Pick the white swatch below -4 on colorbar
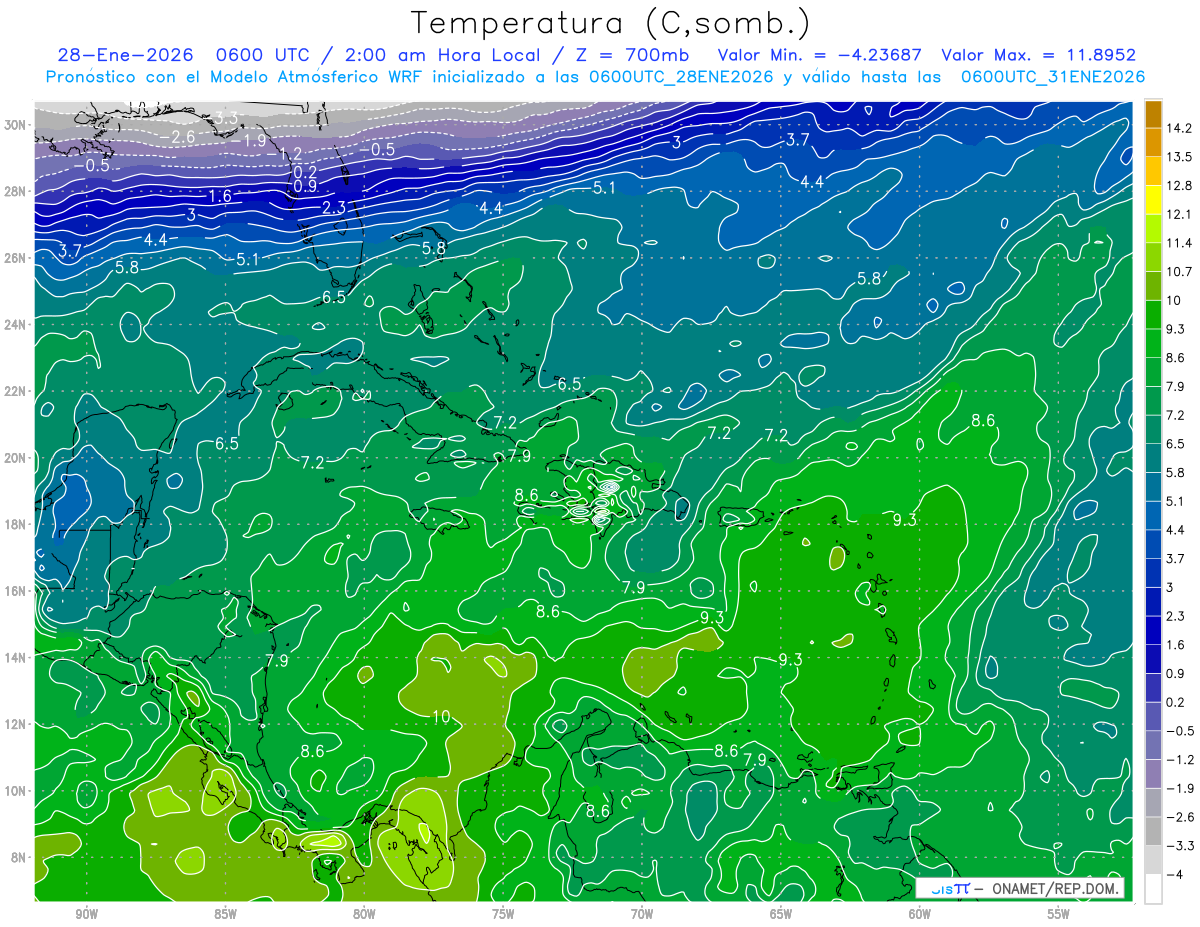 pyautogui.click(x=1153, y=888)
